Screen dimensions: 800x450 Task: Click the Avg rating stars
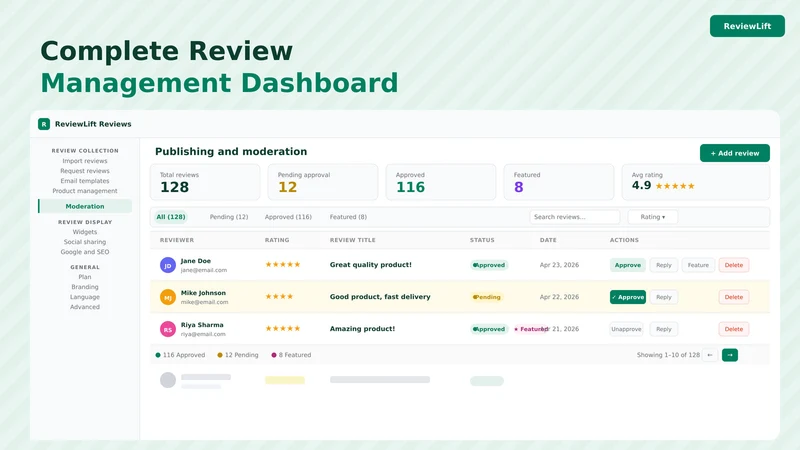coord(675,186)
